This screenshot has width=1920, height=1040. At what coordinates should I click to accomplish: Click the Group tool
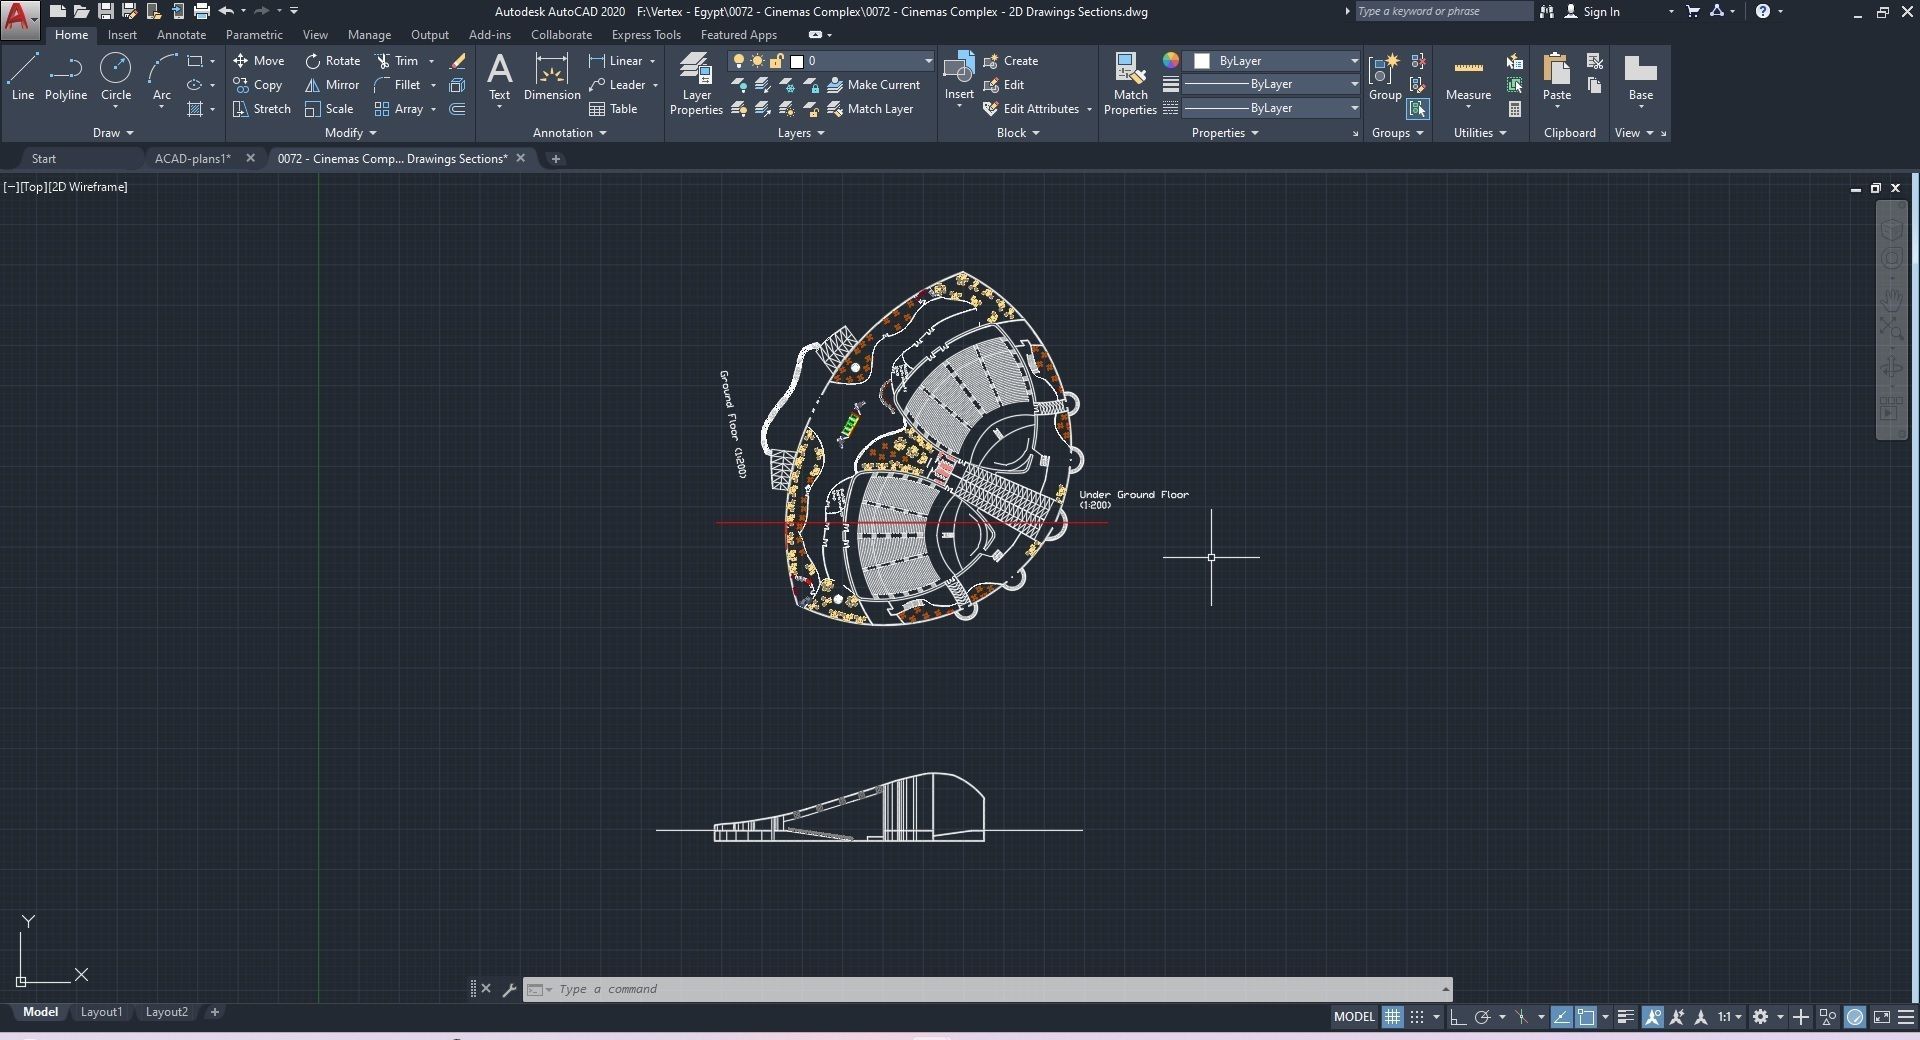click(1385, 77)
